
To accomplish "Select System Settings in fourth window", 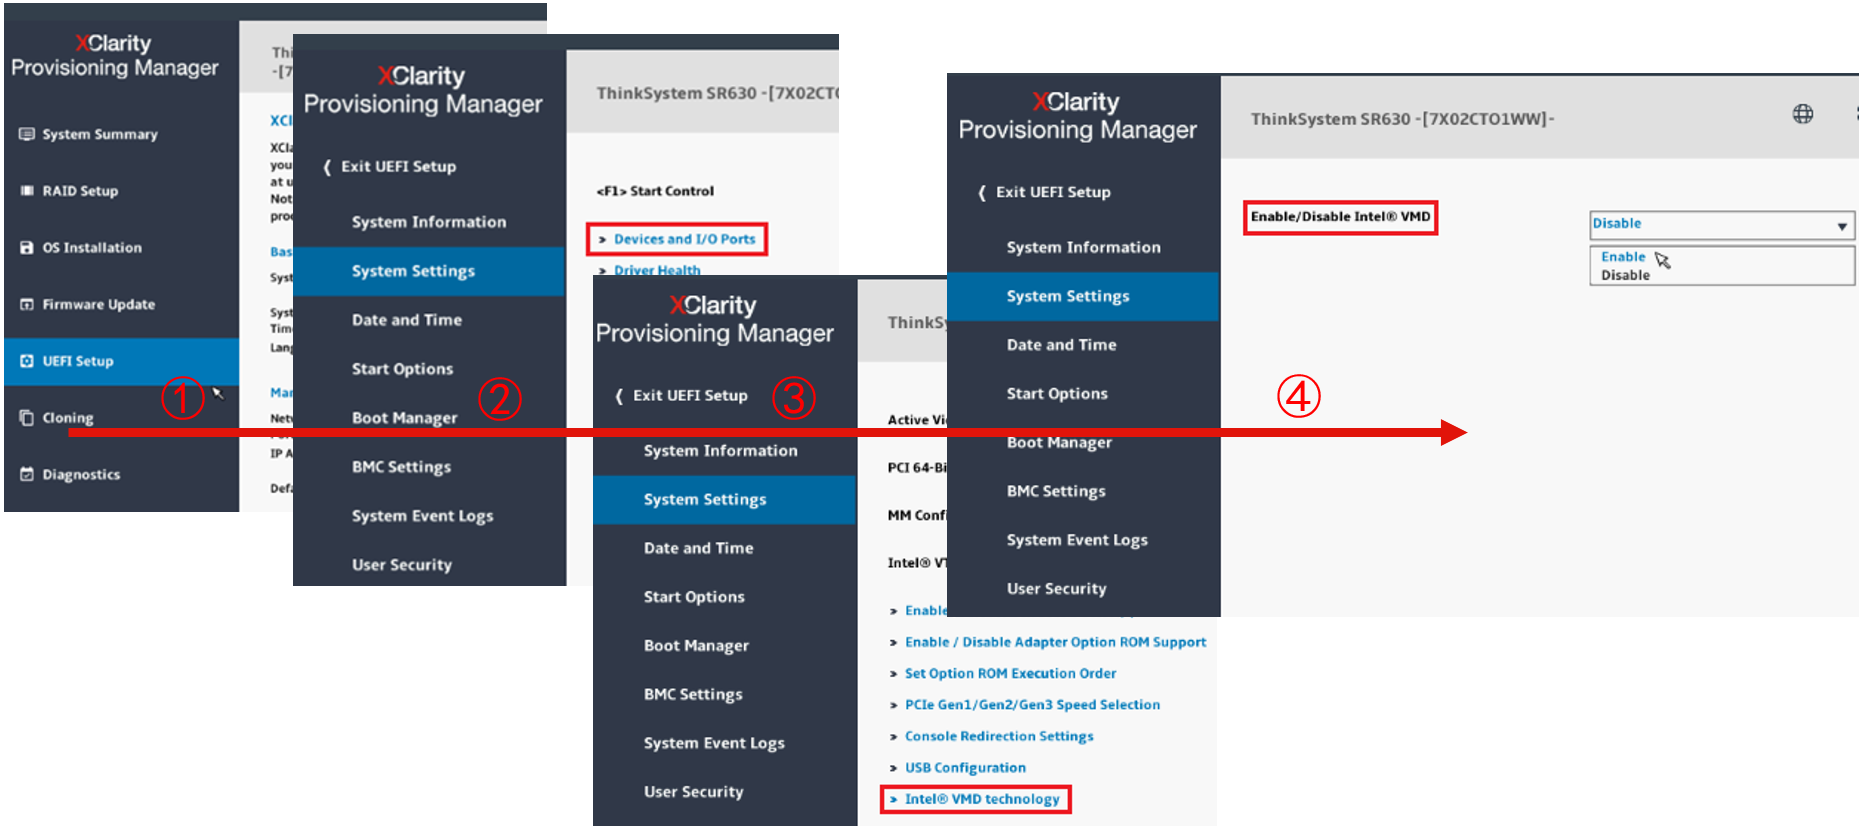I will tap(1083, 296).
